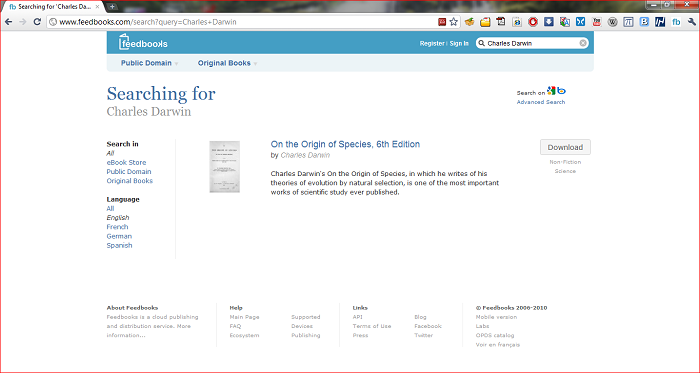700x373 pixels.
Task: Click the bookmark star in address bar
Action: pos(454,22)
